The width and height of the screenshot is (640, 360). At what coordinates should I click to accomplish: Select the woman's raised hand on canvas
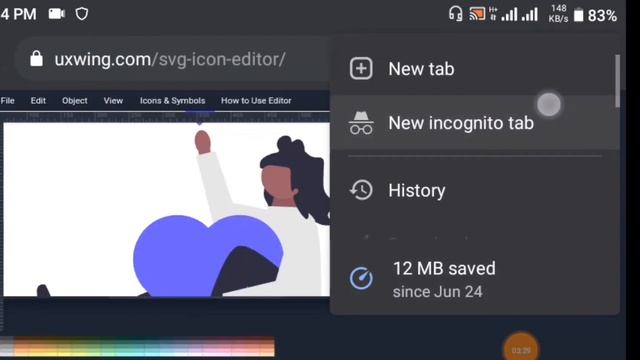tap(202, 142)
